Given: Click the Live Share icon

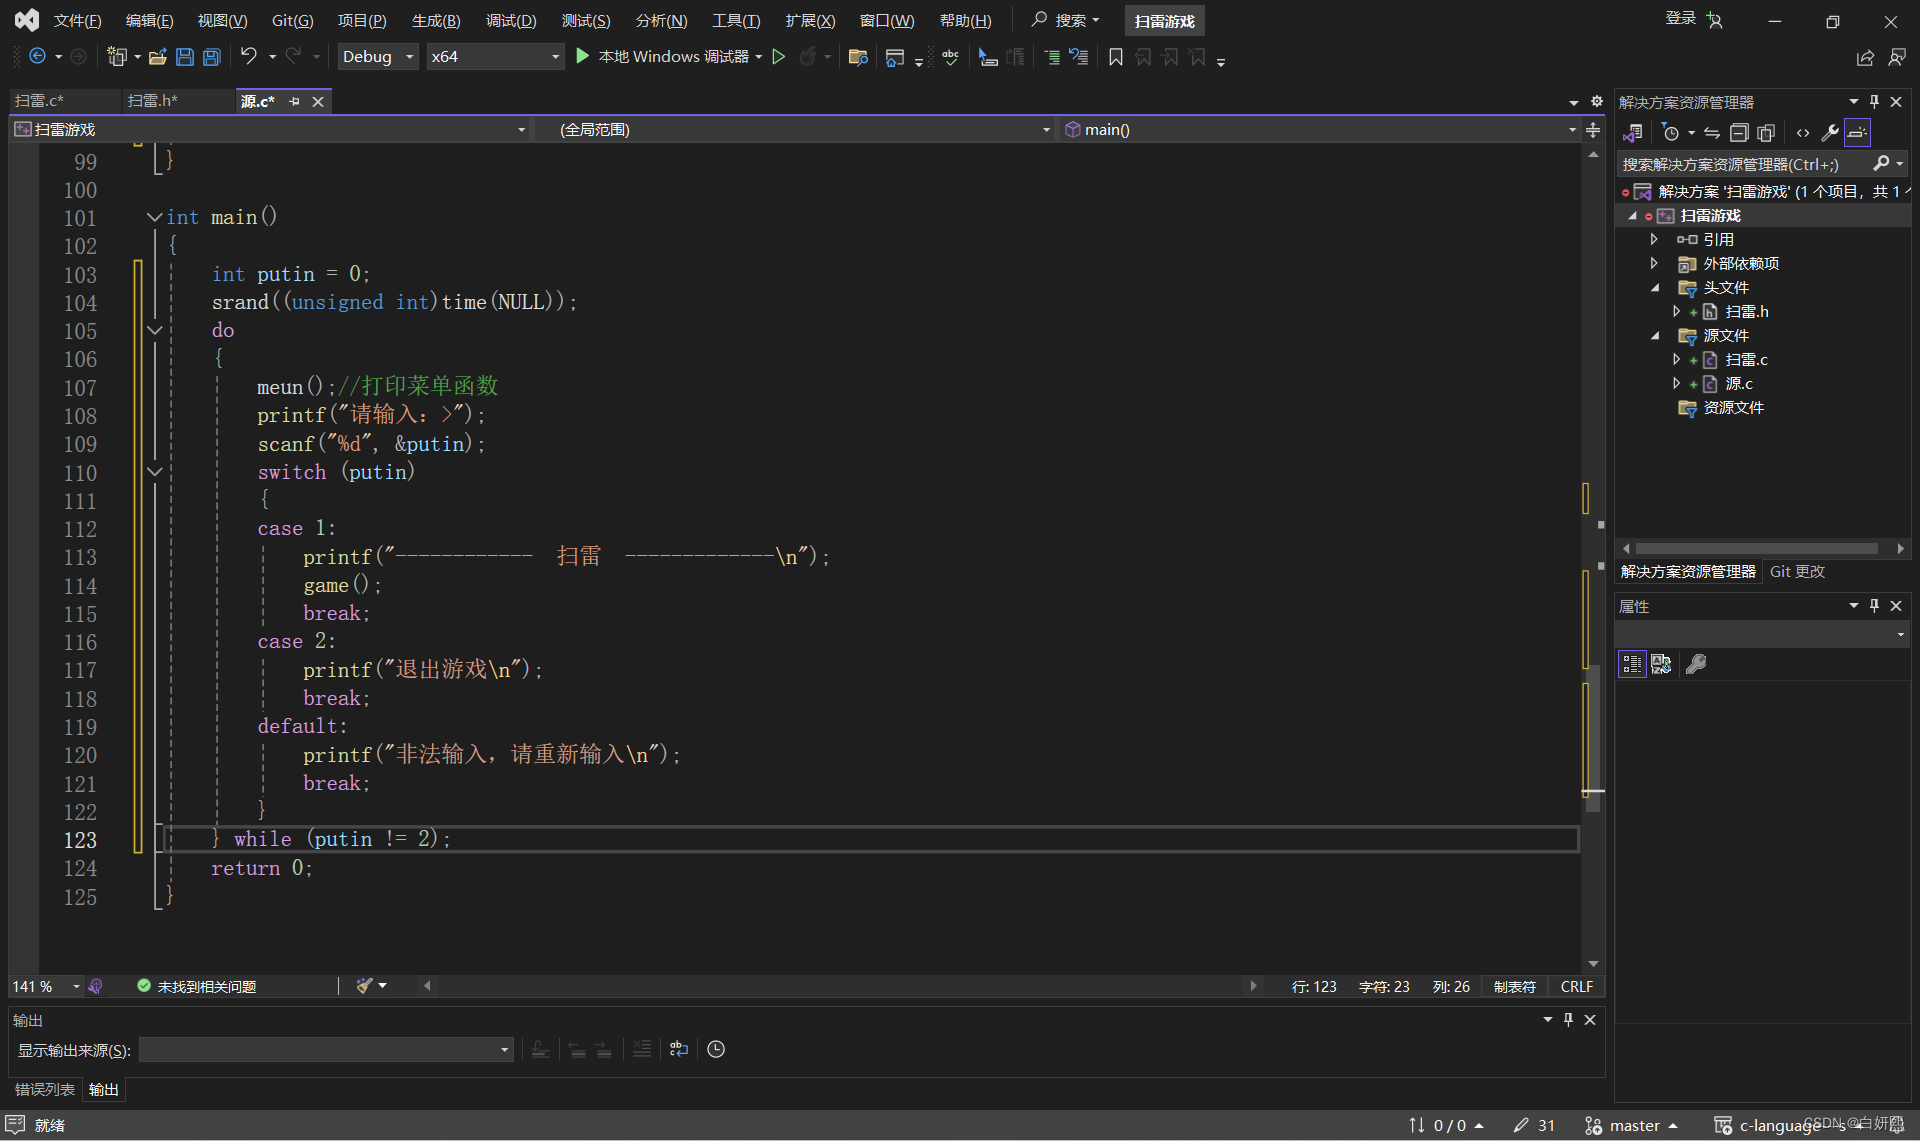Looking at the screenshot, I should 1865,58.
